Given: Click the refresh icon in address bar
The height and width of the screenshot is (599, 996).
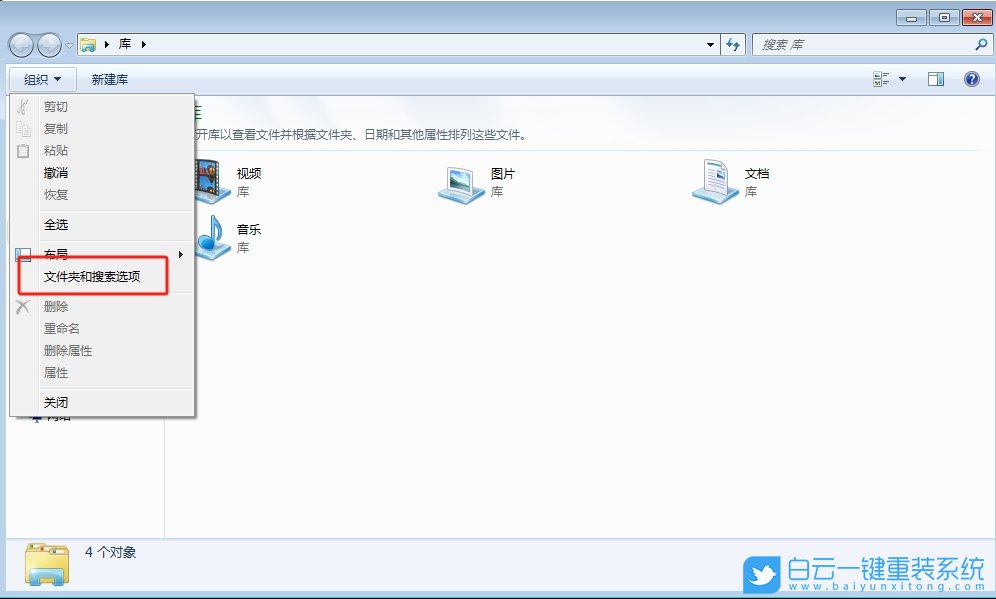Looking at the screenshot, I should tap(733, 44).
